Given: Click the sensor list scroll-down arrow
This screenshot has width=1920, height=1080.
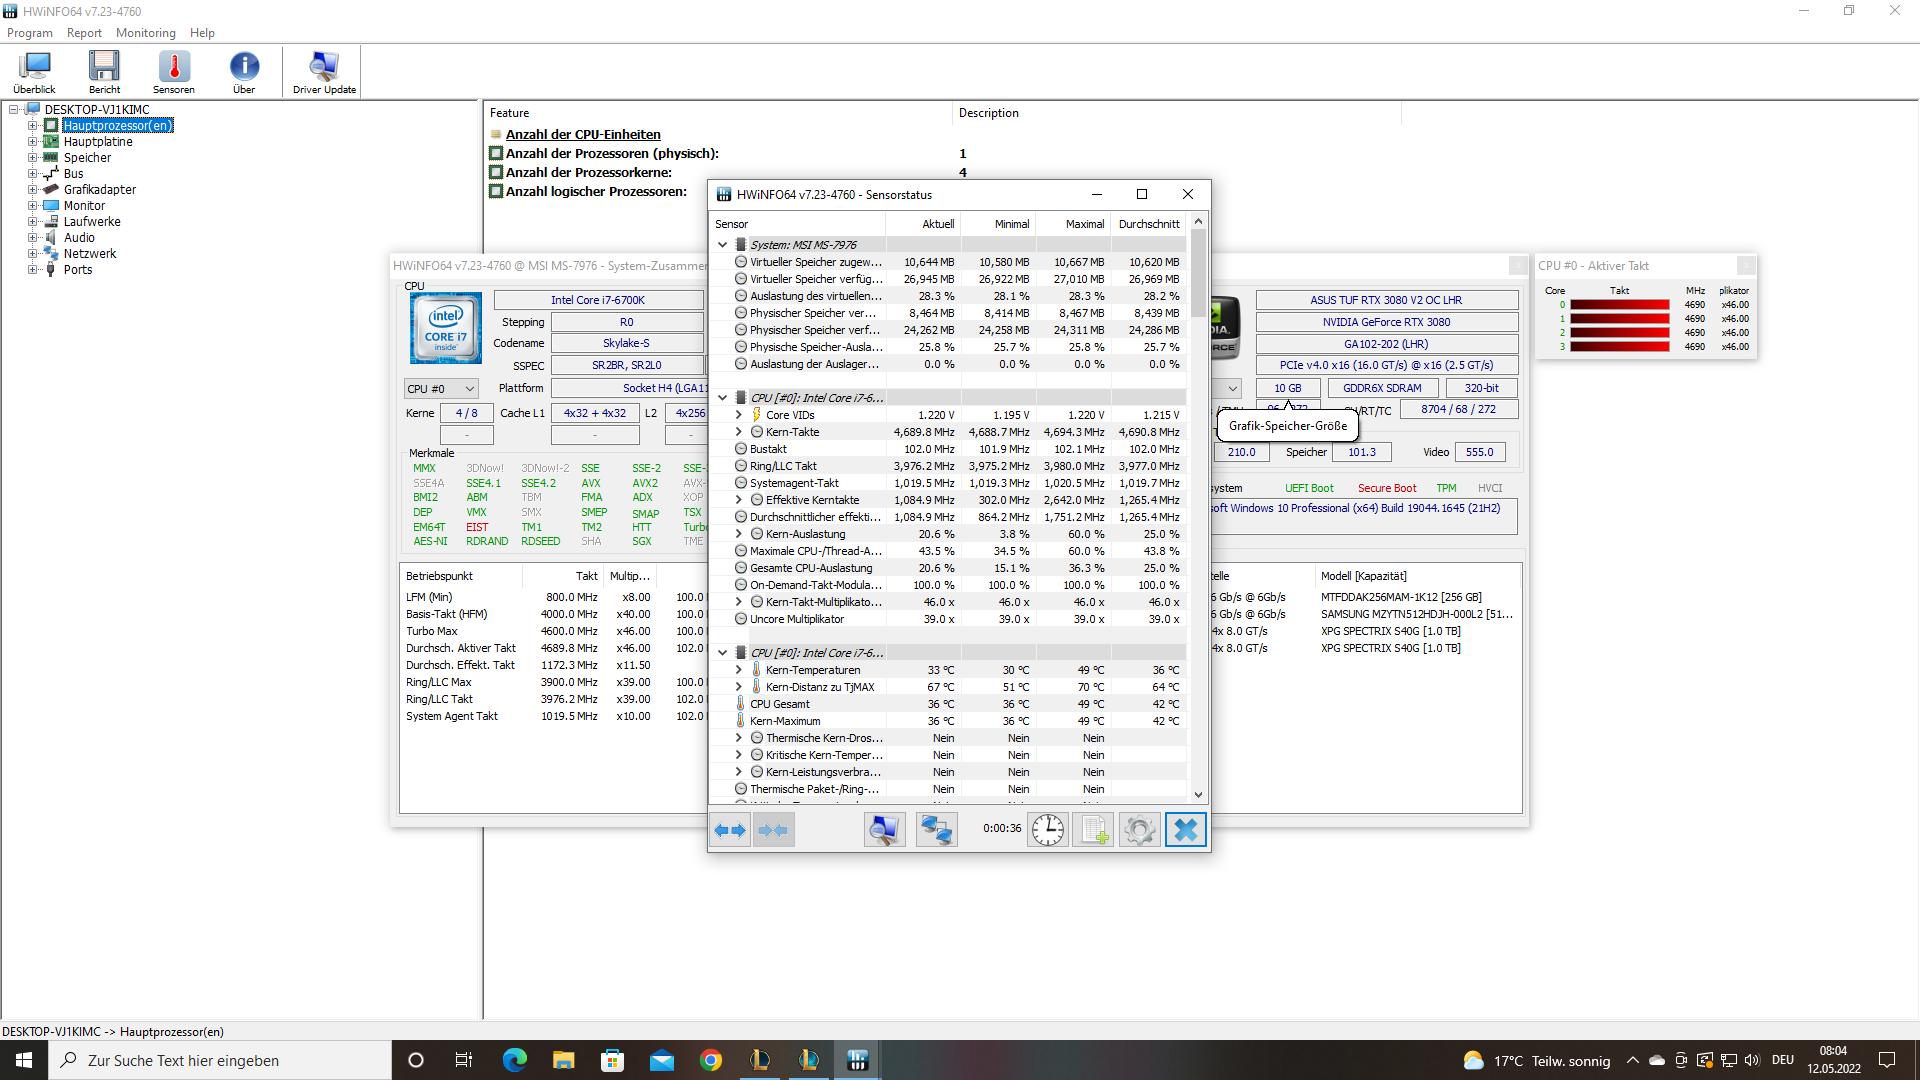Looking at the screenshot, I should point(1198,795).
